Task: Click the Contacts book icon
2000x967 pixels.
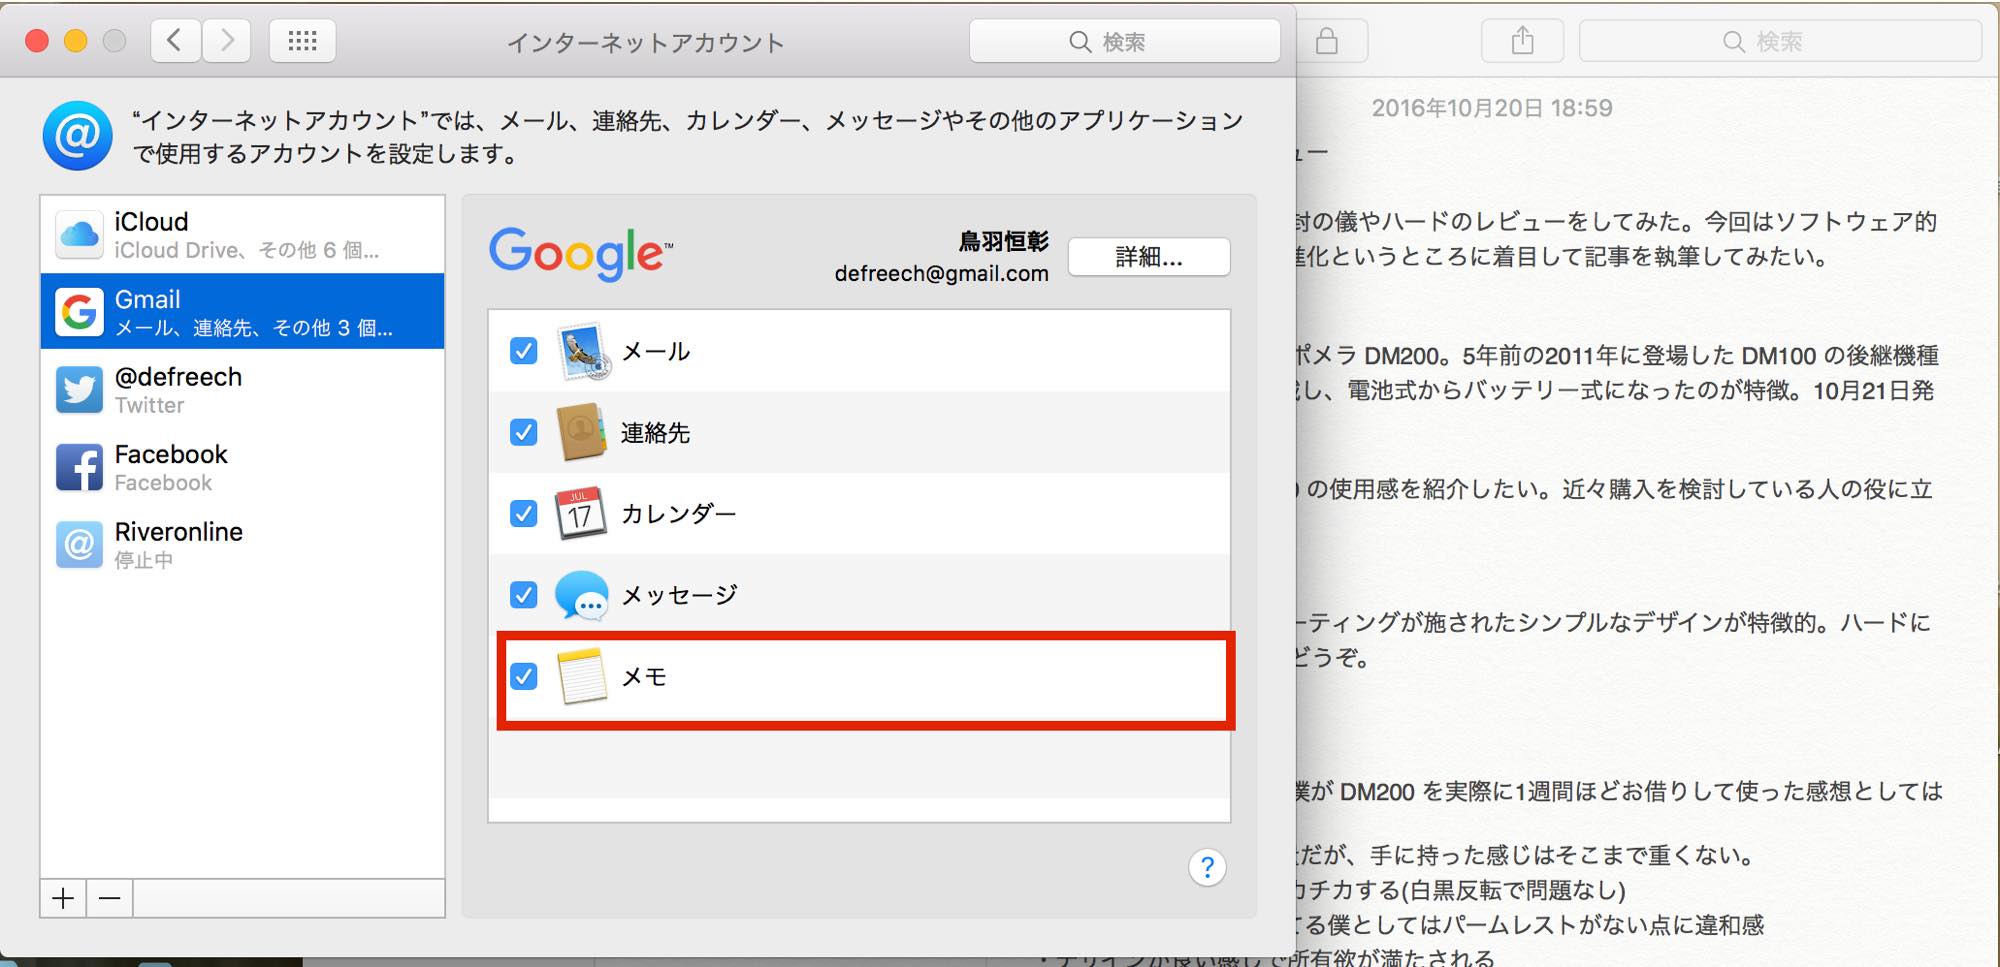Action: coord(581,432)
